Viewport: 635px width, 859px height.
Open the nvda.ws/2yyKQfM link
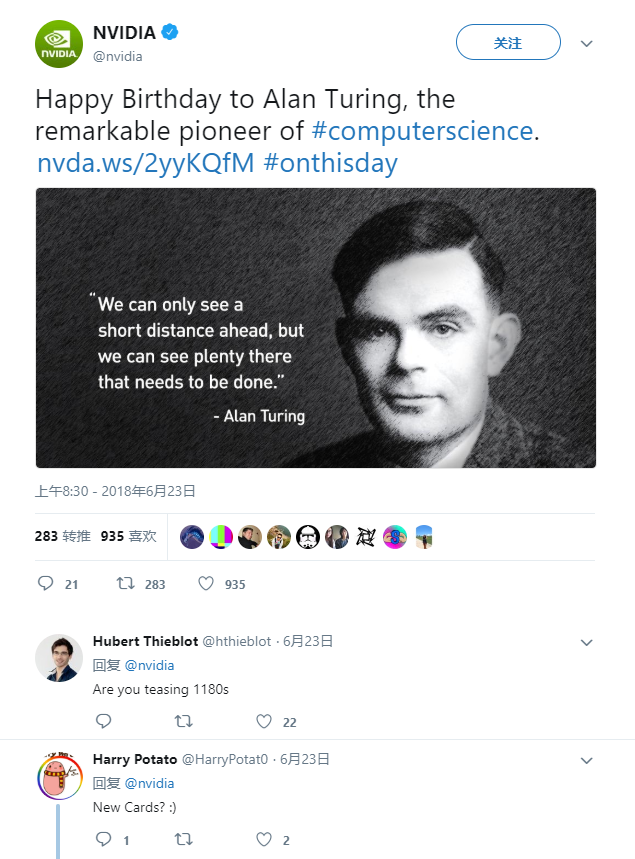pyautogui.click(x=145, y=163)
